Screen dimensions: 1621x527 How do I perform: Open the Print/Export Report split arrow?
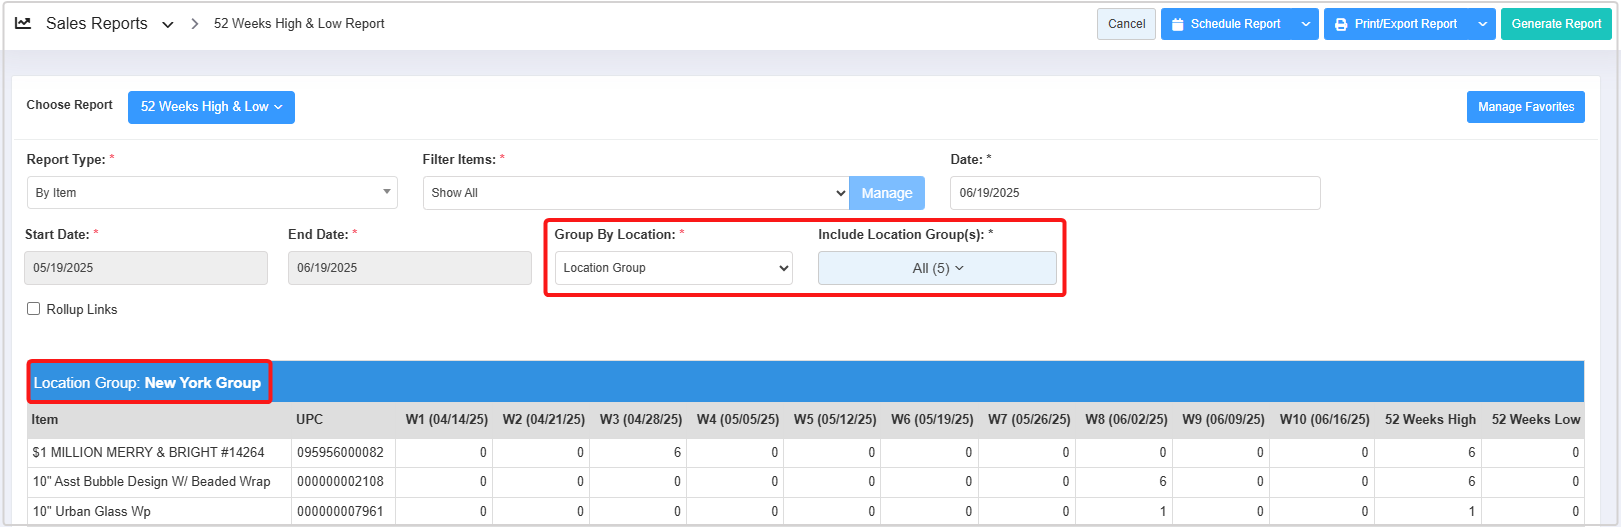(x=1483, y=24)
